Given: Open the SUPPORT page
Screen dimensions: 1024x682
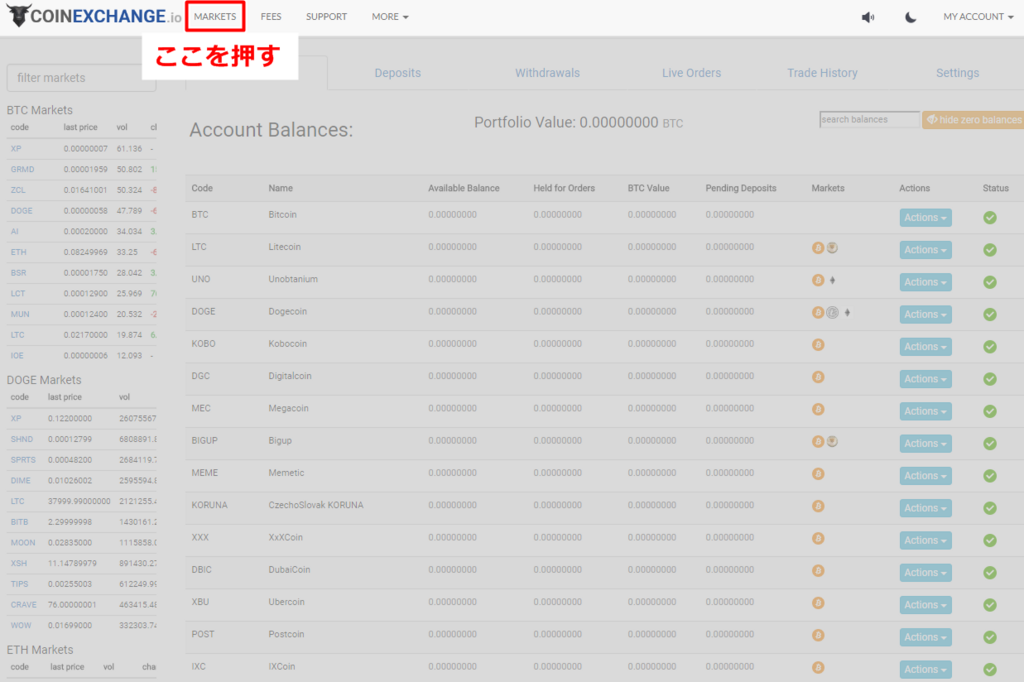Looking at the screenshot, I should click(327, 16).
